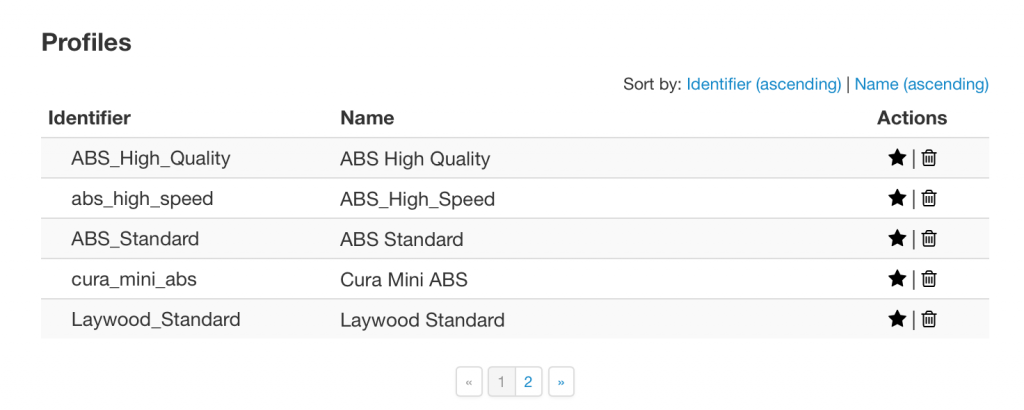This screenshot has width=1024, height=410.
Task: Click the next page arrow
Action: 561,382
